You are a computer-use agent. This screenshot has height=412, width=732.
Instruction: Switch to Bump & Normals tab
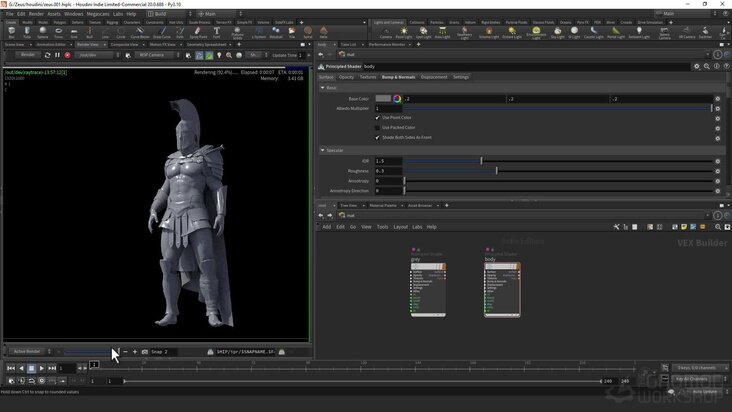398,77
